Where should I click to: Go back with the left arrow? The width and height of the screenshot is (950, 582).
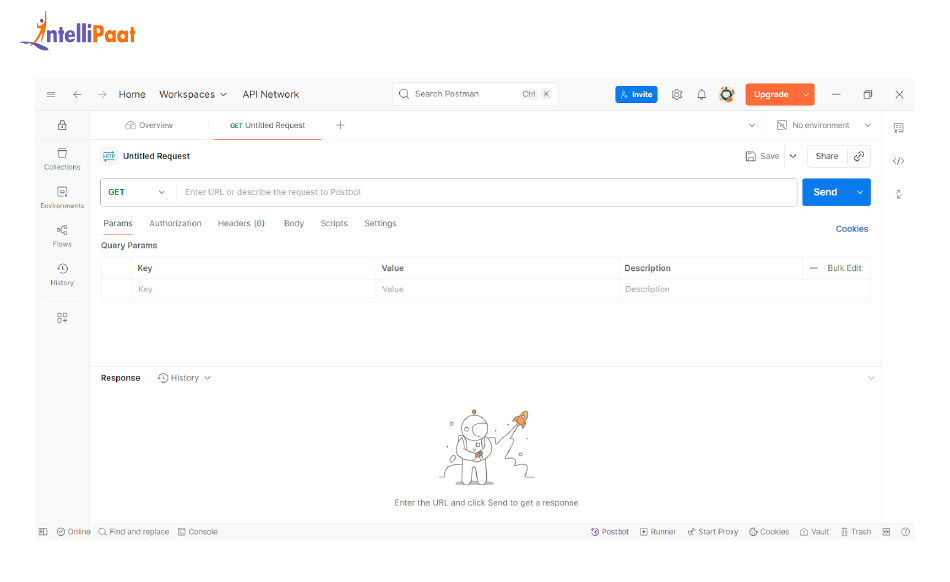pos(77,94)
